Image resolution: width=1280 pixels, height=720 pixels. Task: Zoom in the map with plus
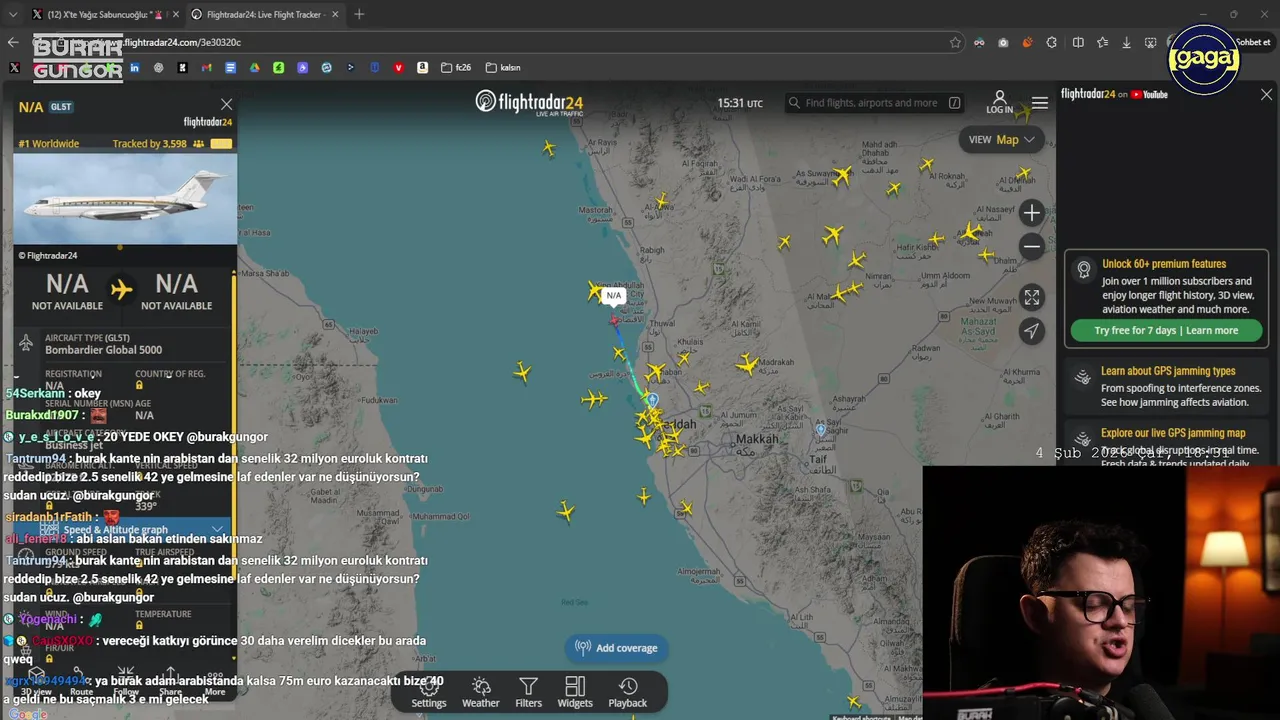tap(1032, 213)
